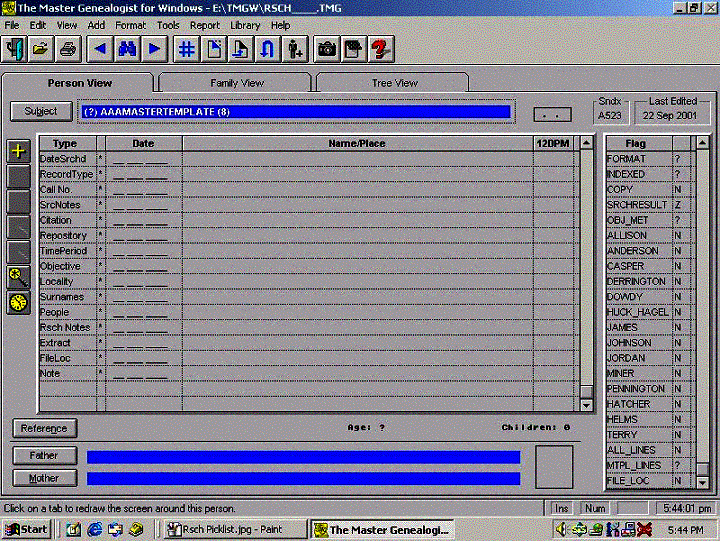Click the red X system tray icon
Screen dimensions: 720x541
click(644, 530)
